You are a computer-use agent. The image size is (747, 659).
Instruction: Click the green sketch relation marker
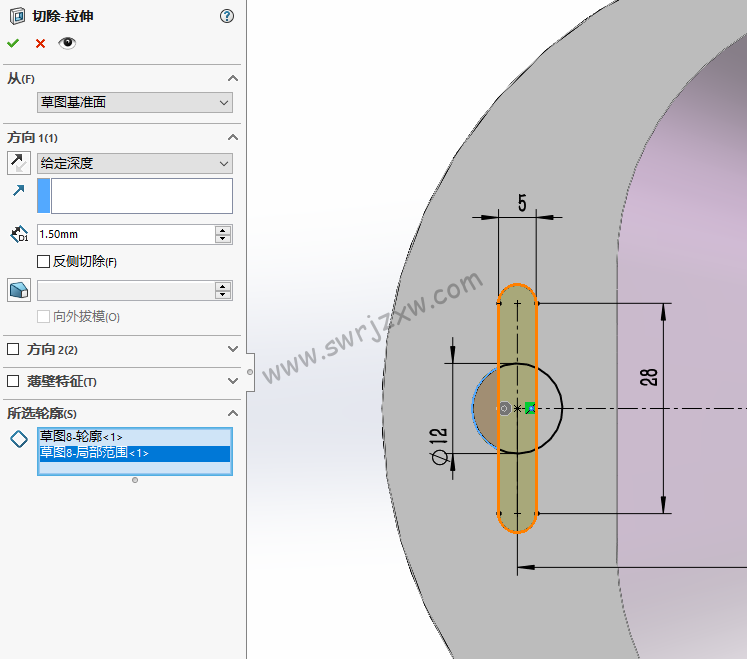[530, 408]
